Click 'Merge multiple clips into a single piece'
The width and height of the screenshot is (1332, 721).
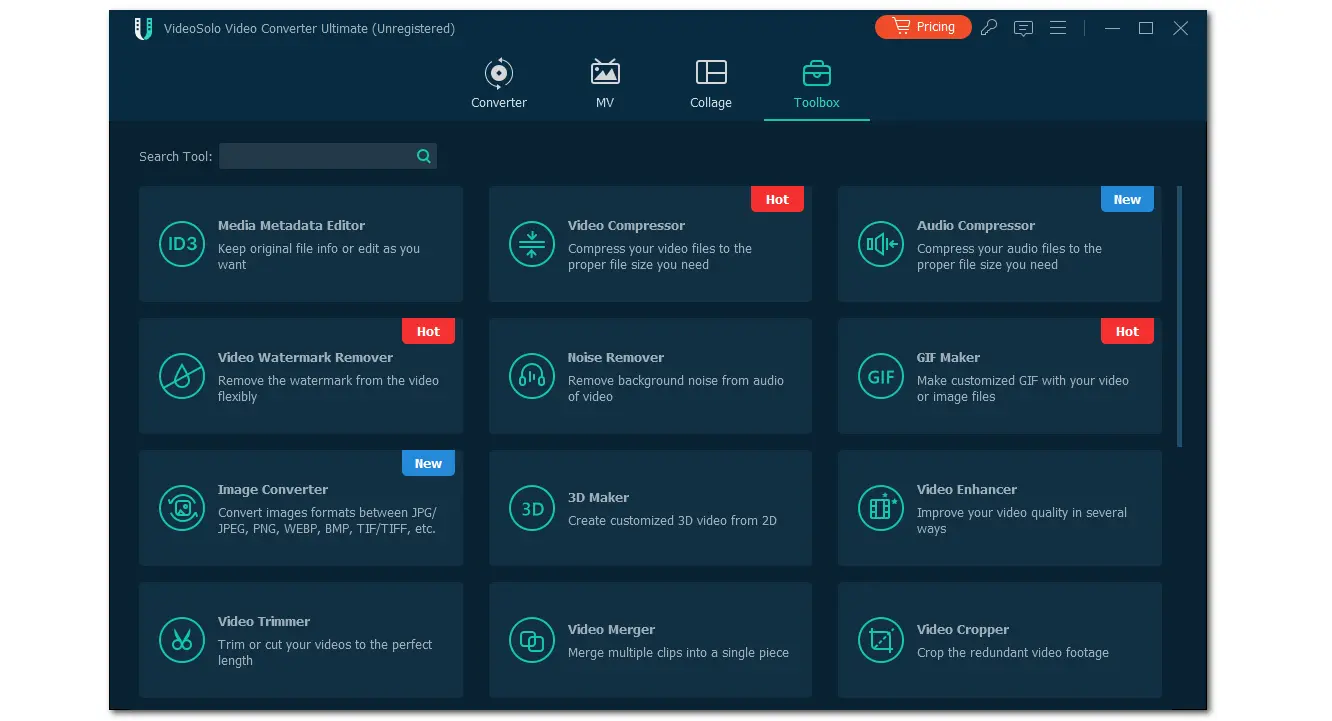click(x=678, y=653)
